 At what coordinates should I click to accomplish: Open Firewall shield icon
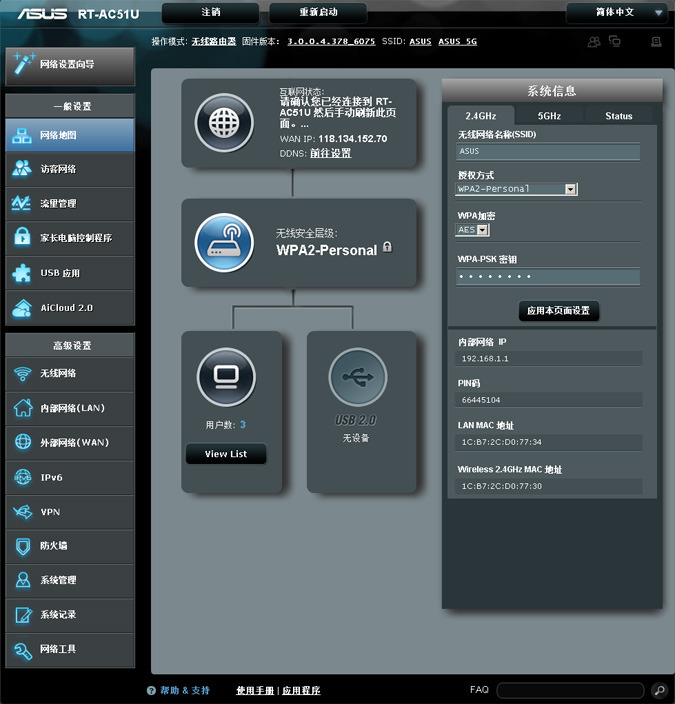pos(22,546)
